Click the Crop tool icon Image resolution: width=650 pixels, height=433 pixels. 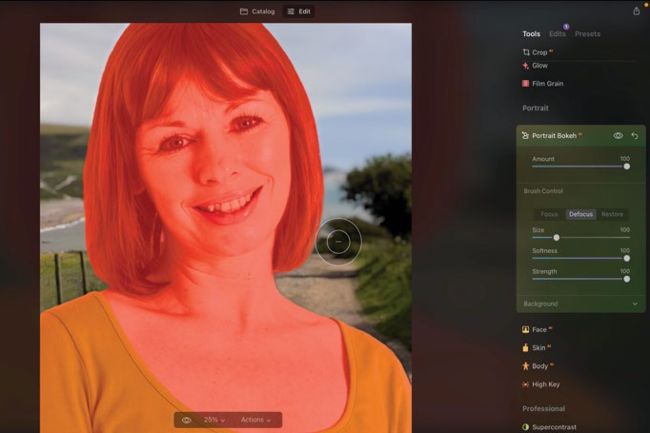click(x=527, y=52)
